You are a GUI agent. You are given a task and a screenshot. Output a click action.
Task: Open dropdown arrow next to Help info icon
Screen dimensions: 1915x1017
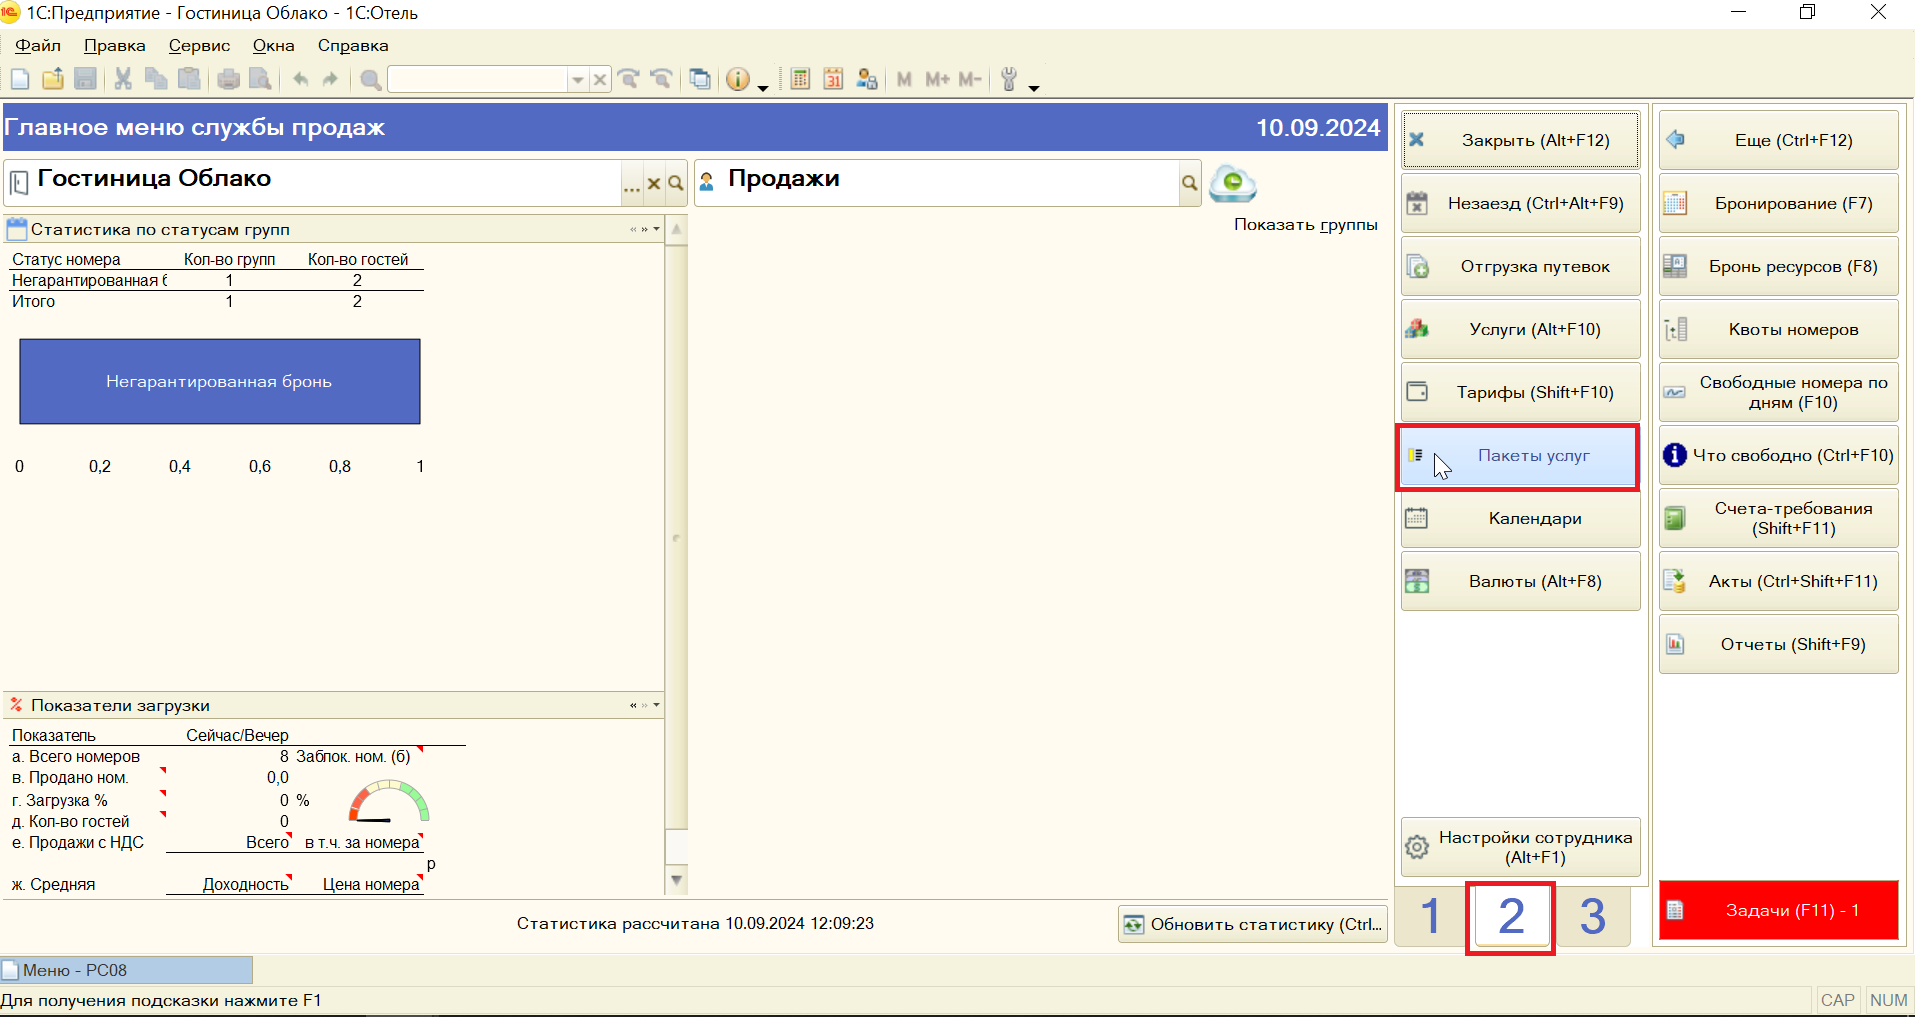coord(763,88)
